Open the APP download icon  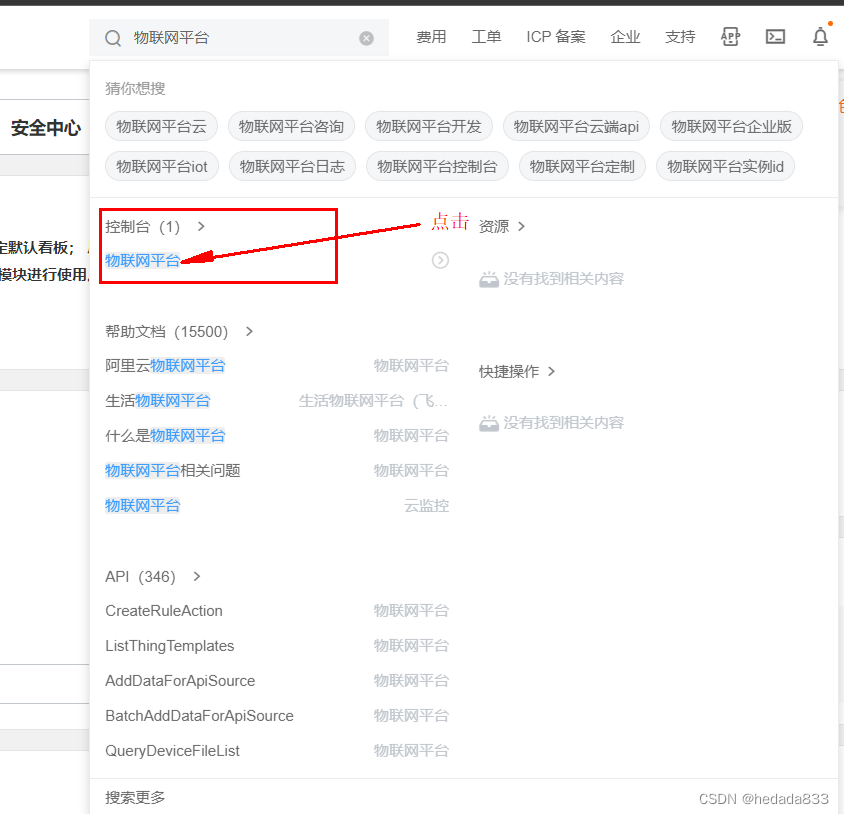[730, 37]
